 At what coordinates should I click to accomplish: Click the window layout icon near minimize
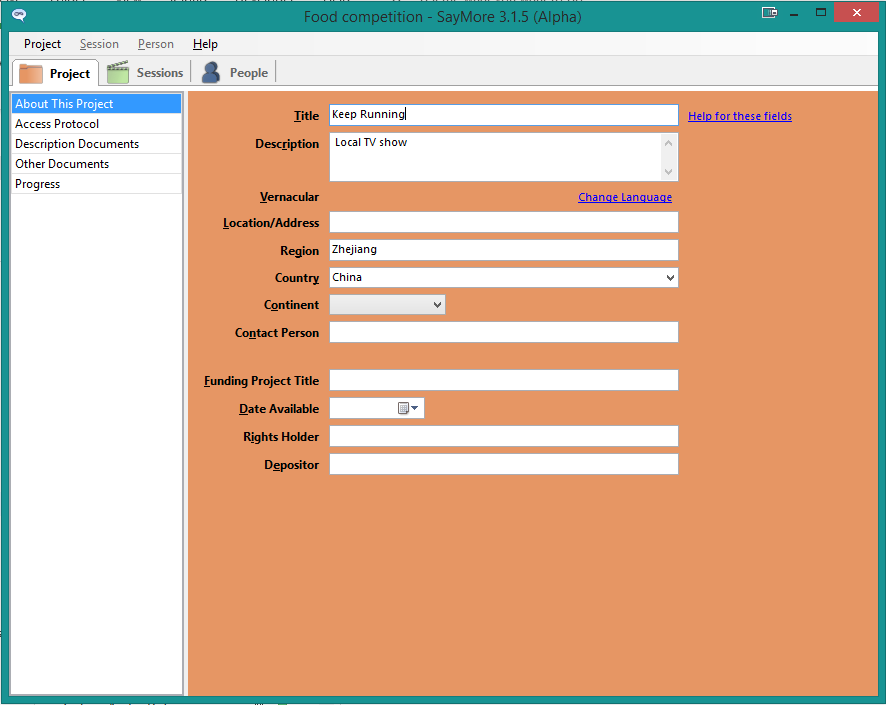(769, 12)
